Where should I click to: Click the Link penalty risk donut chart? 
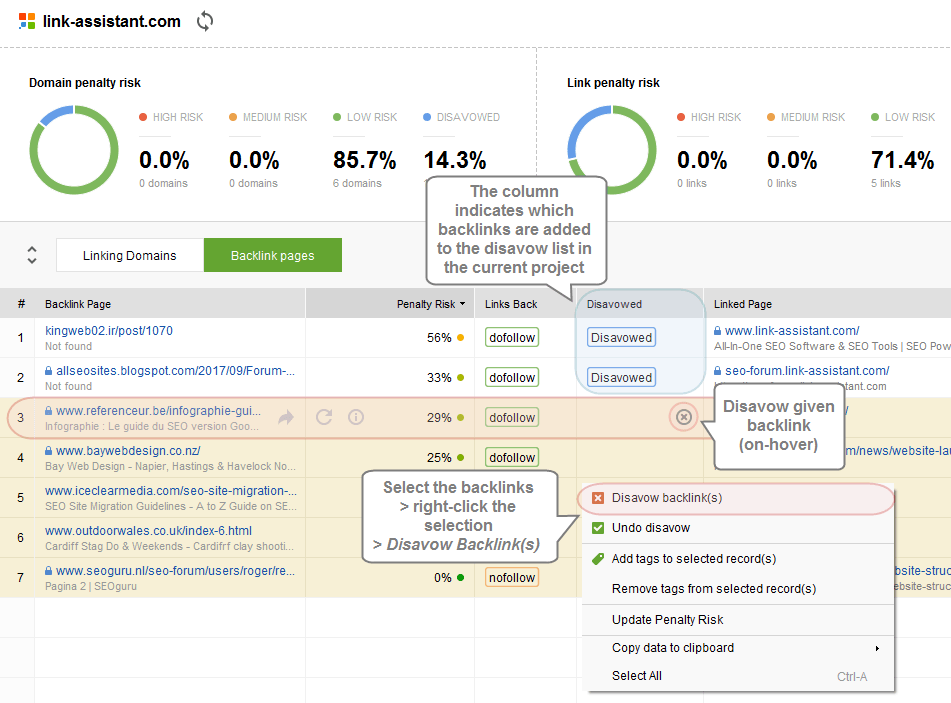(x=611, y=150)
